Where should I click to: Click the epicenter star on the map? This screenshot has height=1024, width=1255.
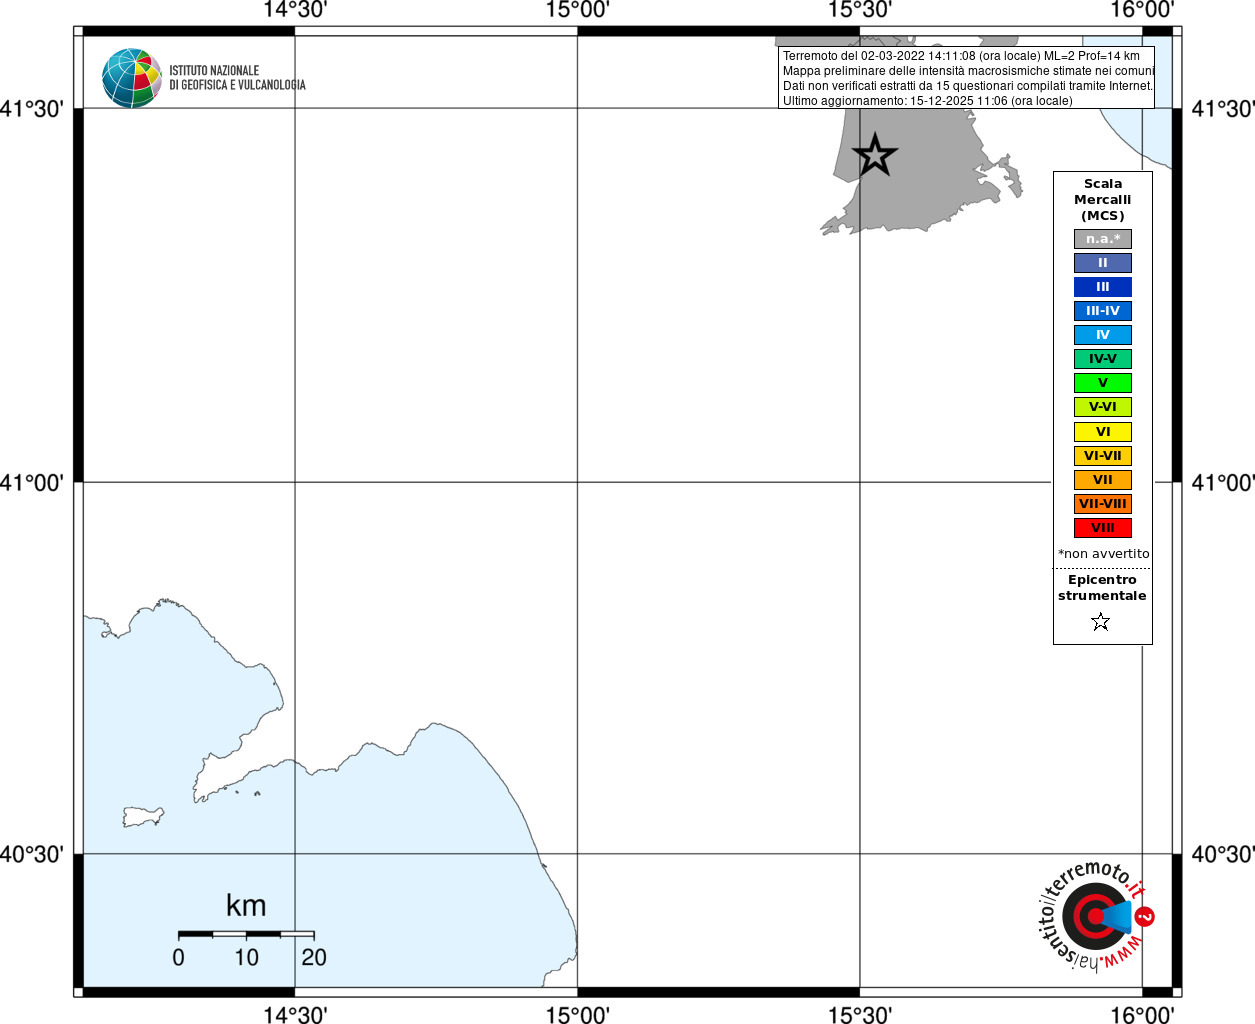[x=875, y=155]
